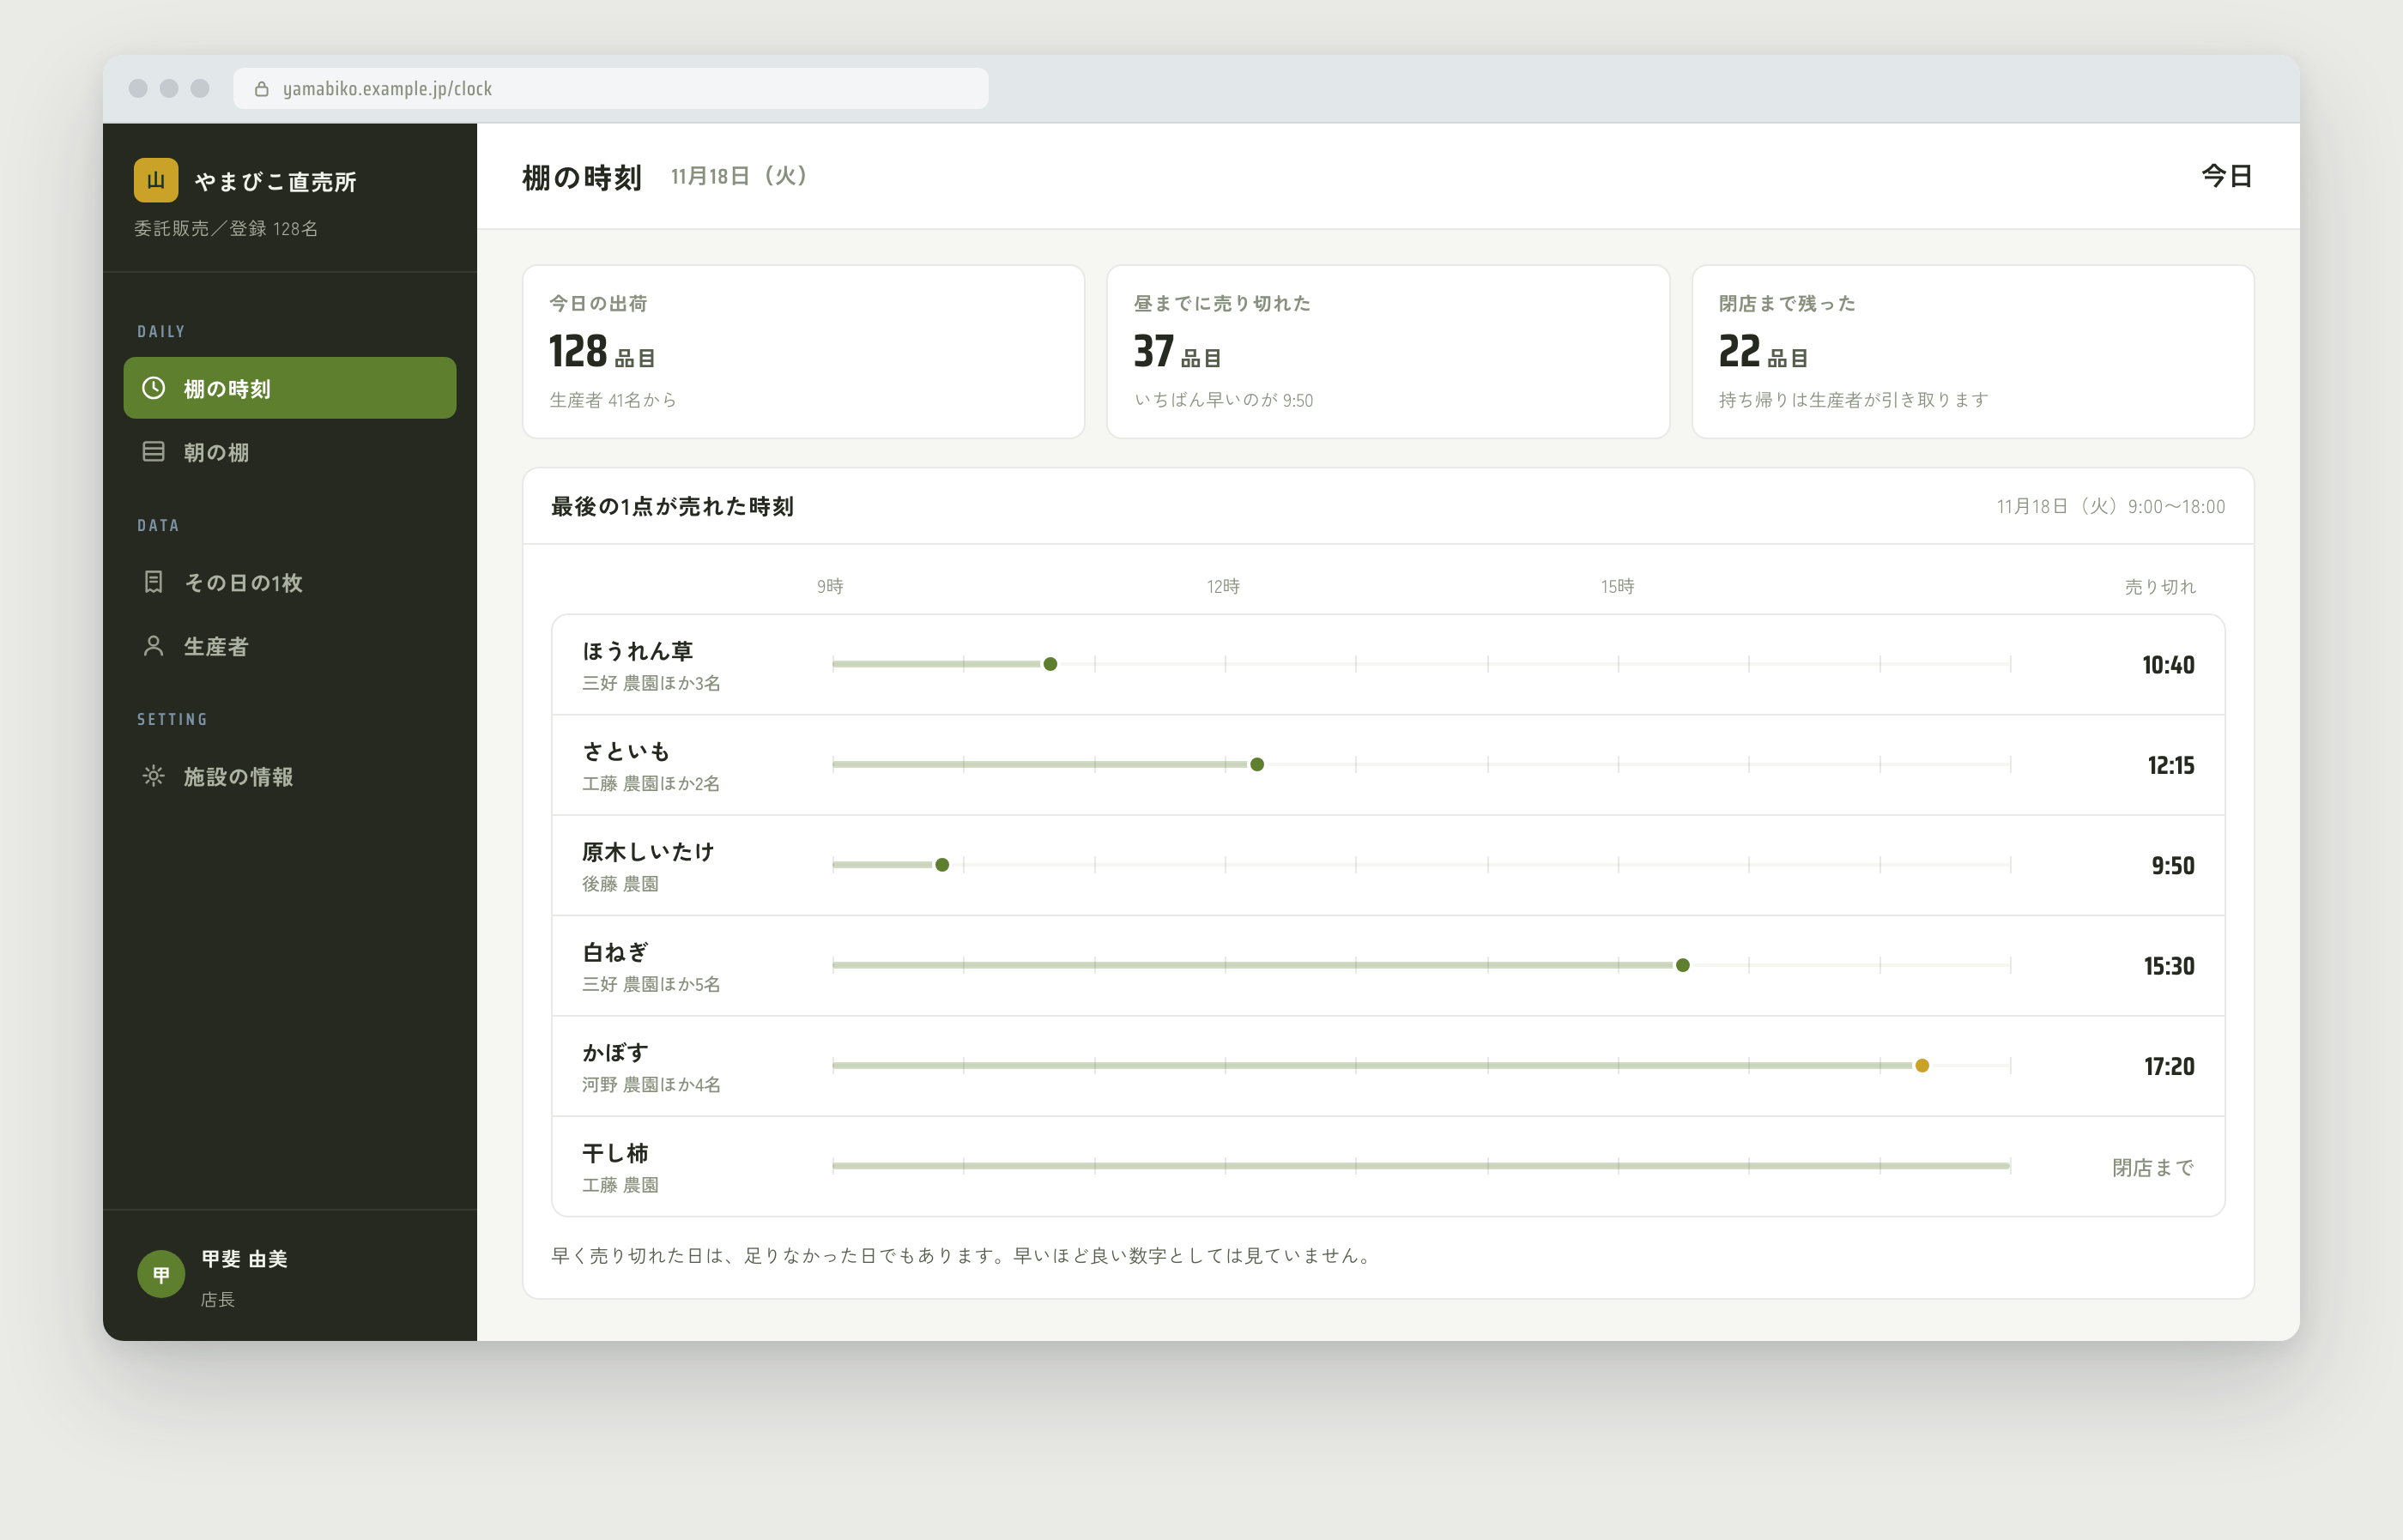Click 委託販売／登録 128名 subtitle
2403x1540 pixels.
coord(226,229)
